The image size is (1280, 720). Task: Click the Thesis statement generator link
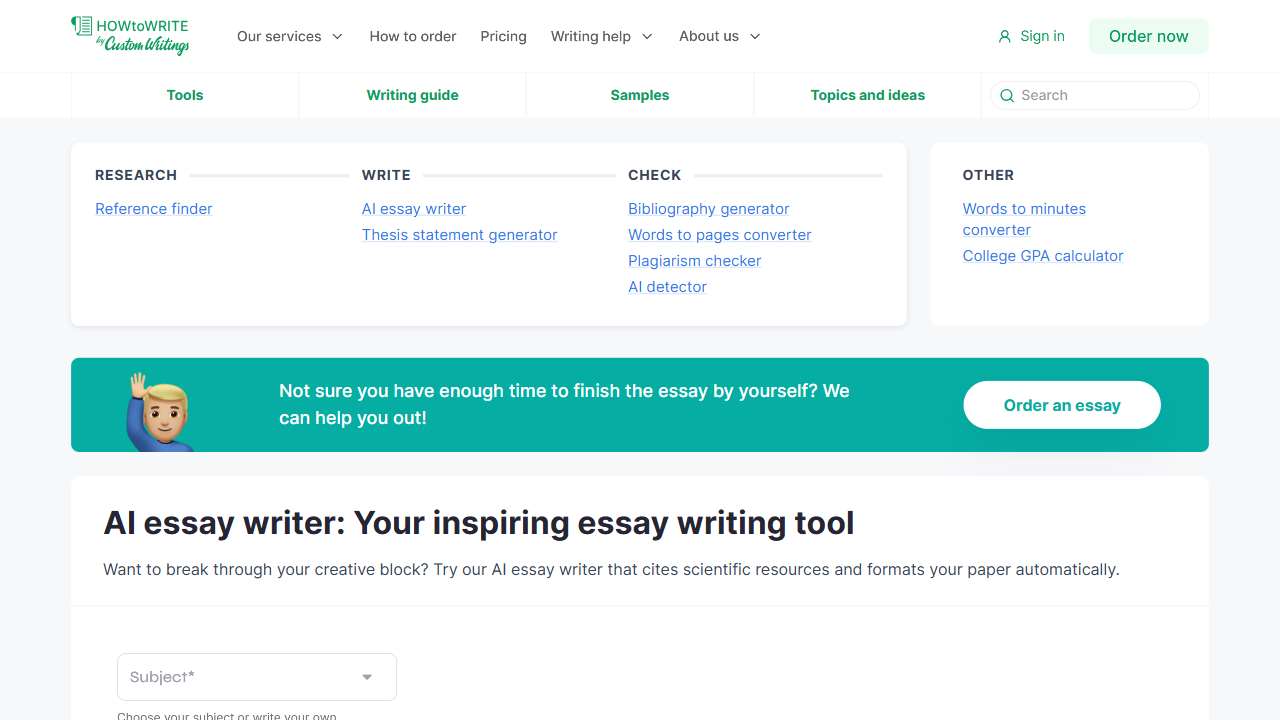(x=459, y=234)
